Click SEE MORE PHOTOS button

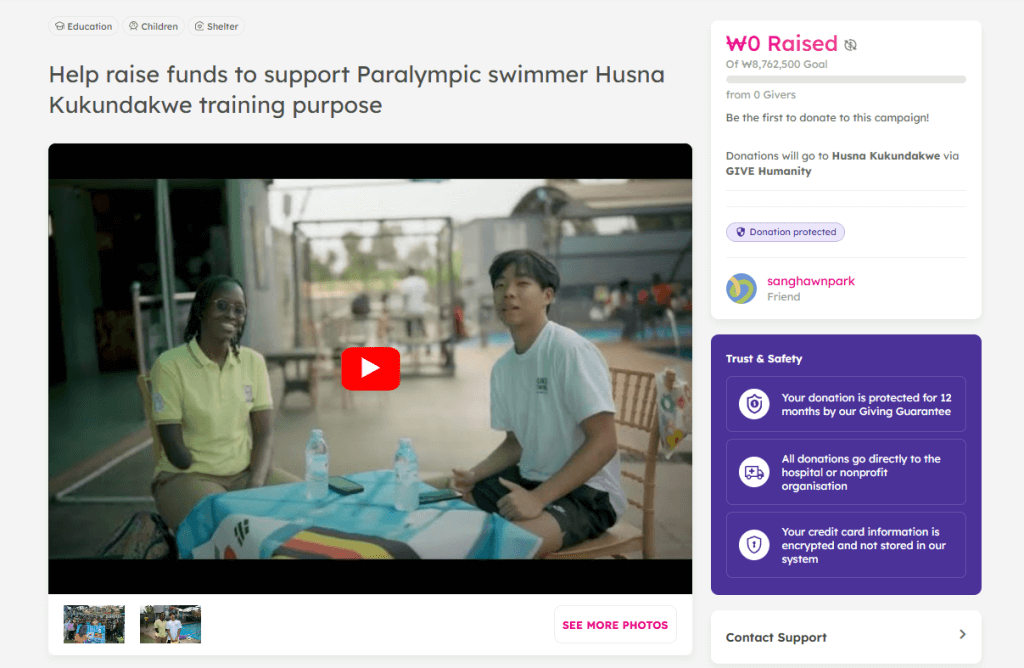(x=615, y=625)
